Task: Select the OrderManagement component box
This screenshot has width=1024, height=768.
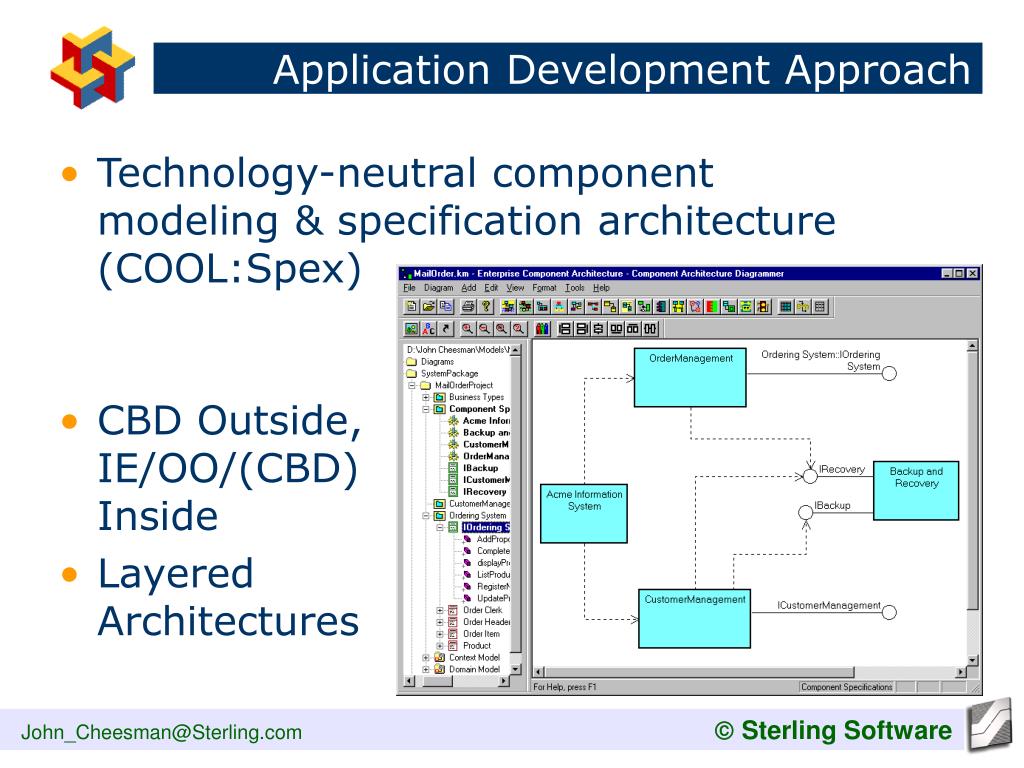Action: pos(690,377)
